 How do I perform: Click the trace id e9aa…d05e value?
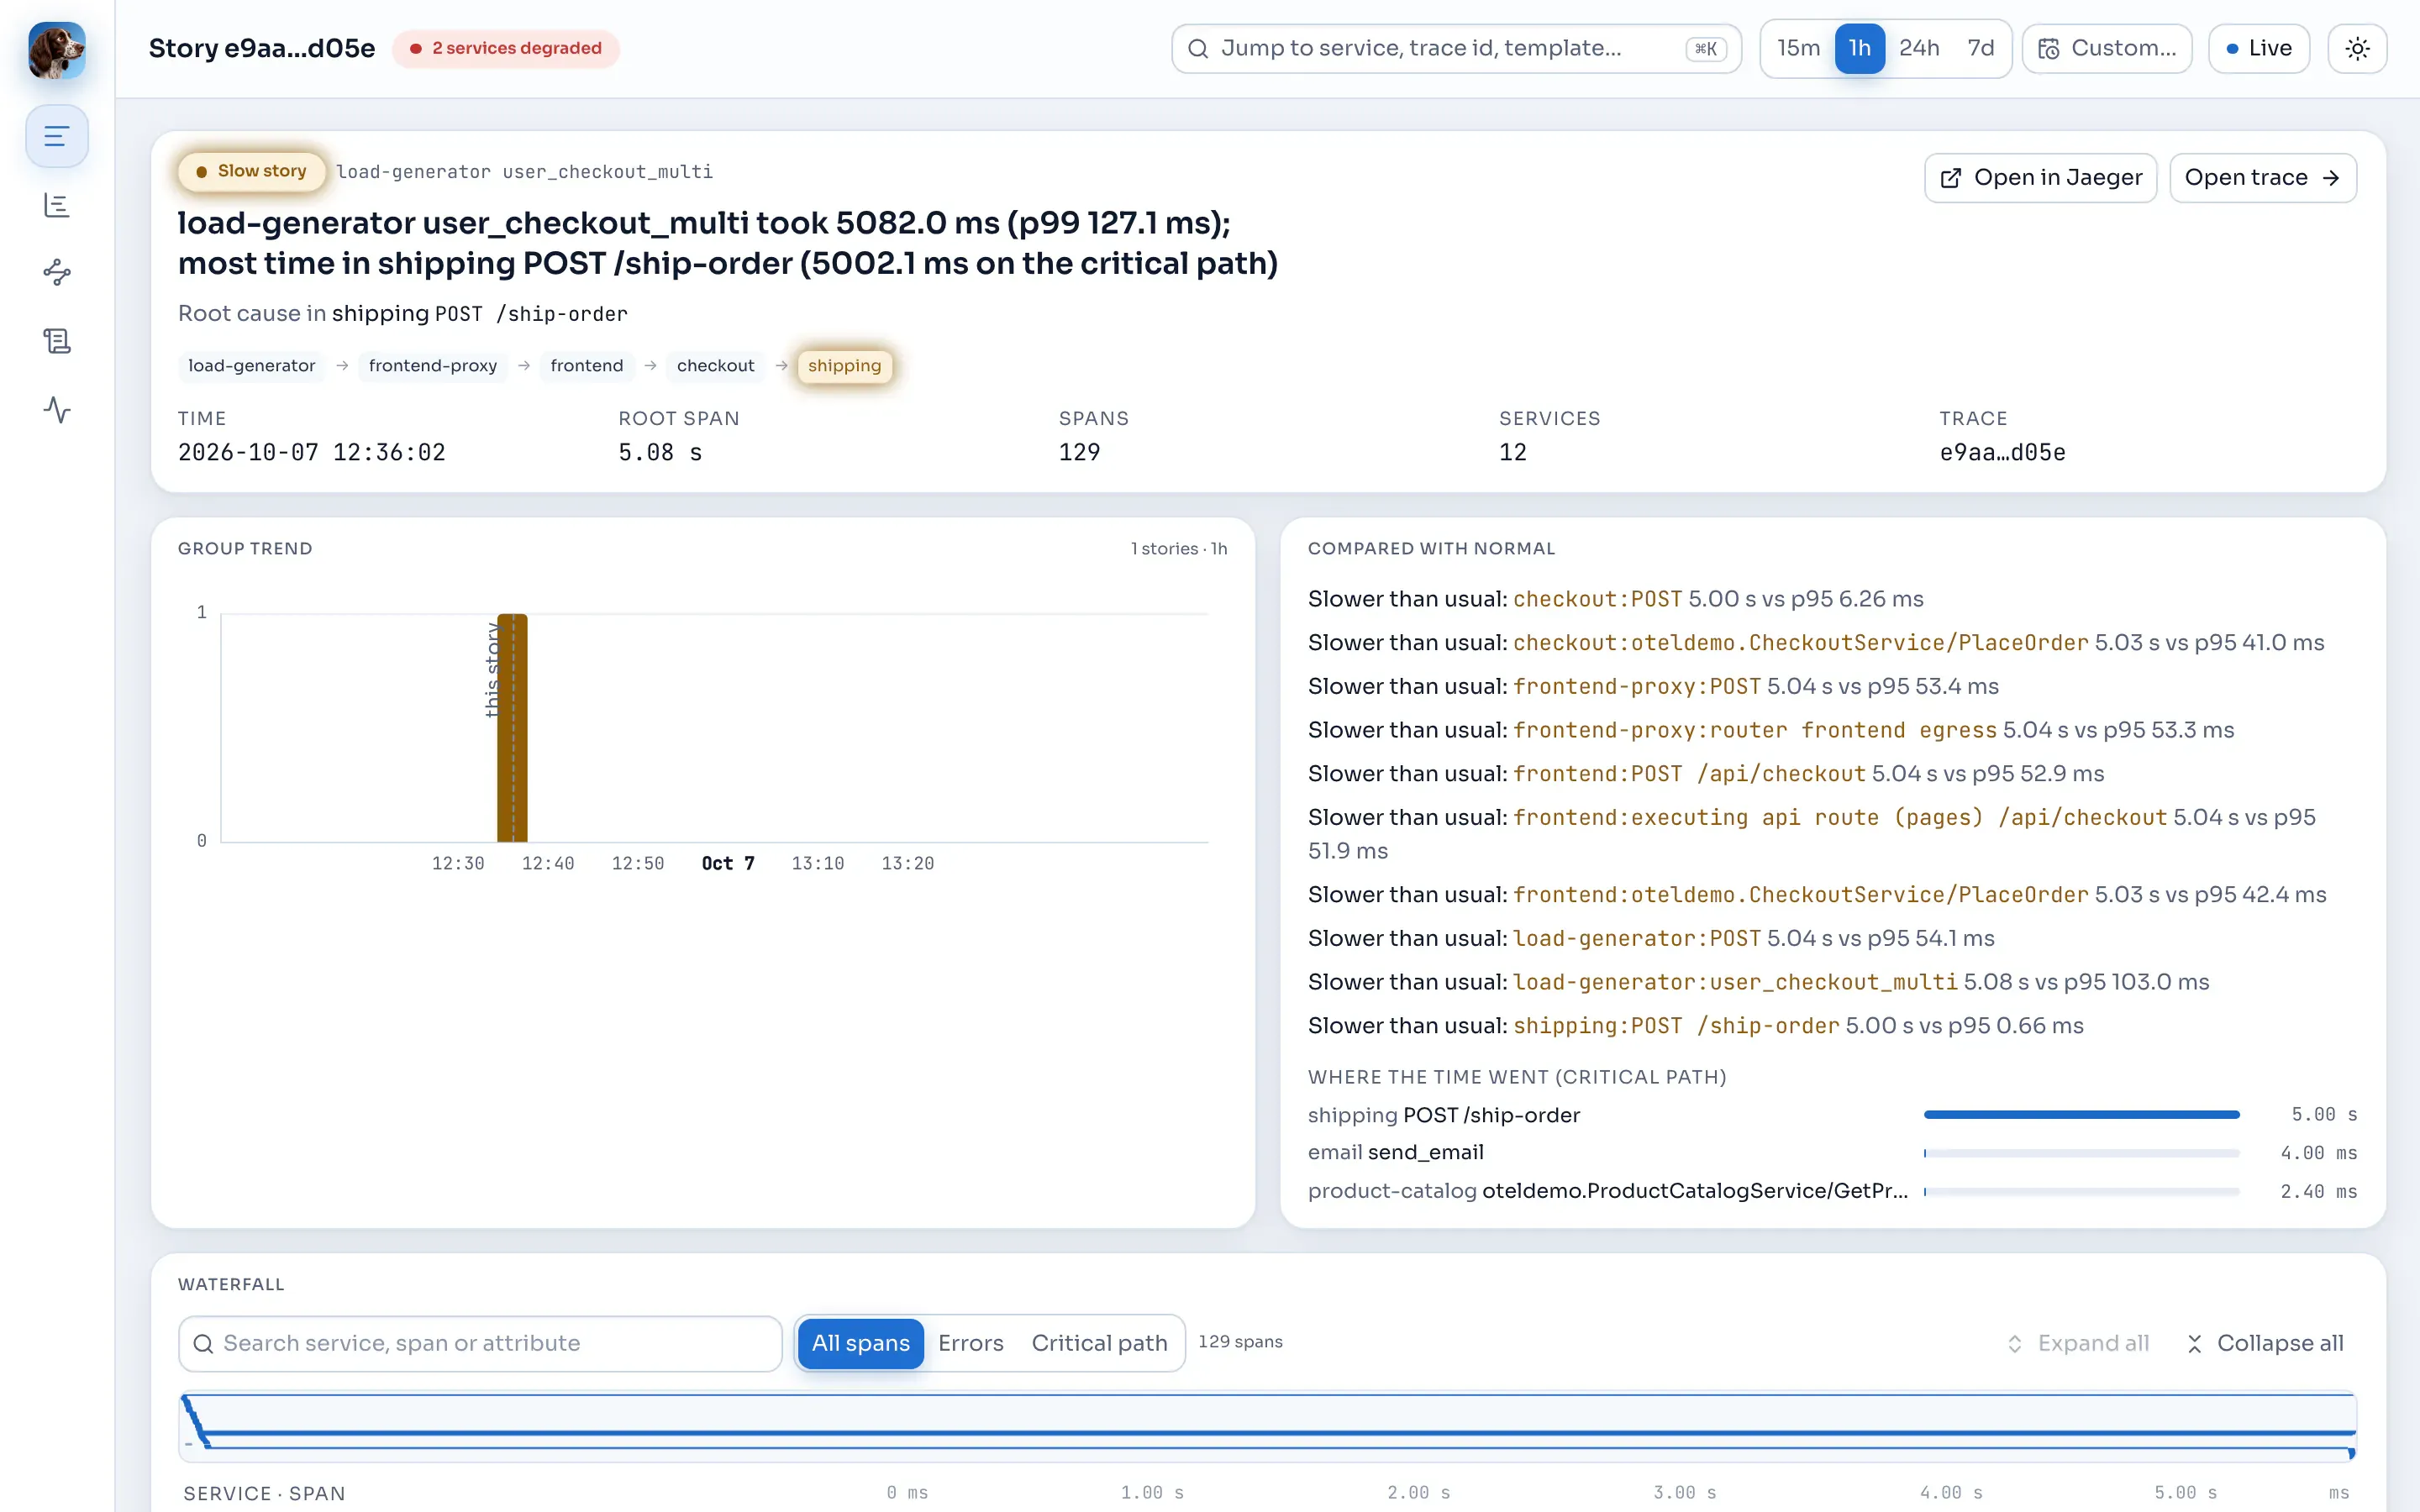(2002, 453)
